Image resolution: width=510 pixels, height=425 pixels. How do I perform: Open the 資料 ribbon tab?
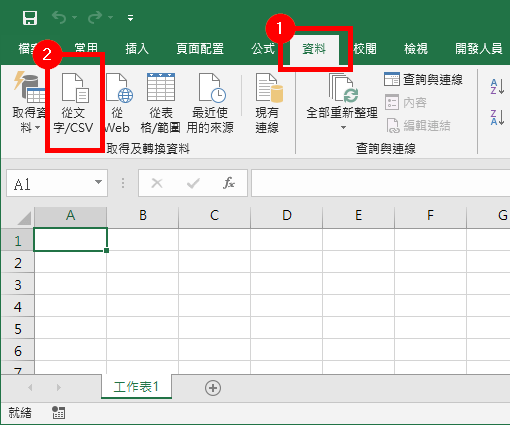314,49
